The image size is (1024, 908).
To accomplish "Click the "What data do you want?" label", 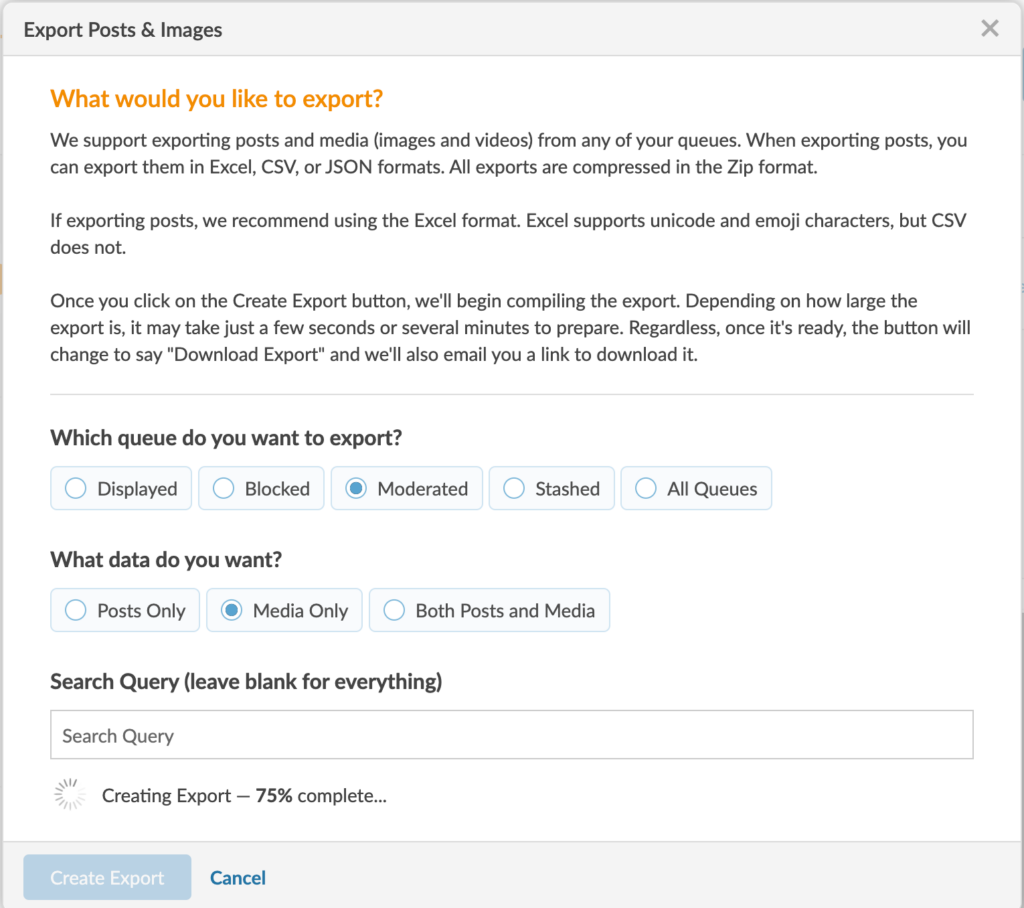I will [166, 559].
